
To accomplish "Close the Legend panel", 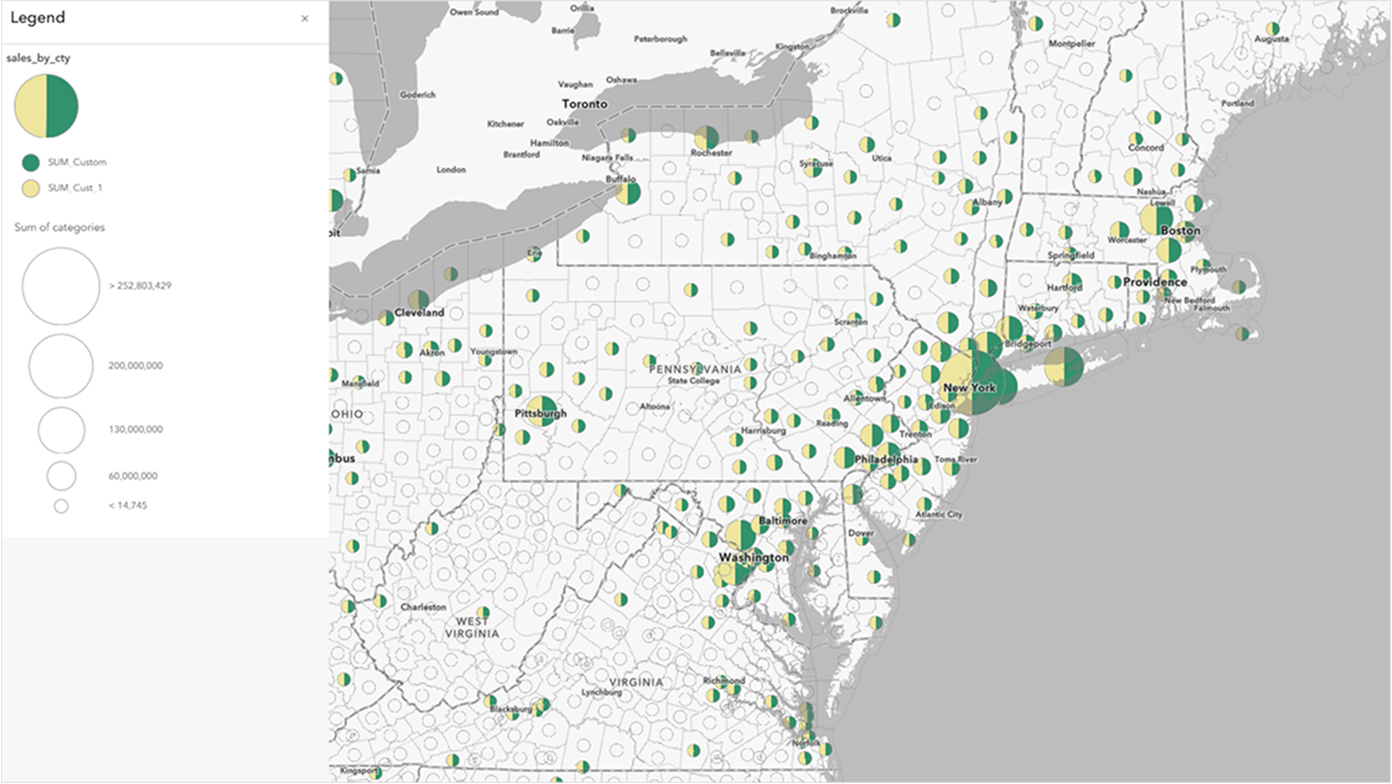I will [x=305, y=18].
